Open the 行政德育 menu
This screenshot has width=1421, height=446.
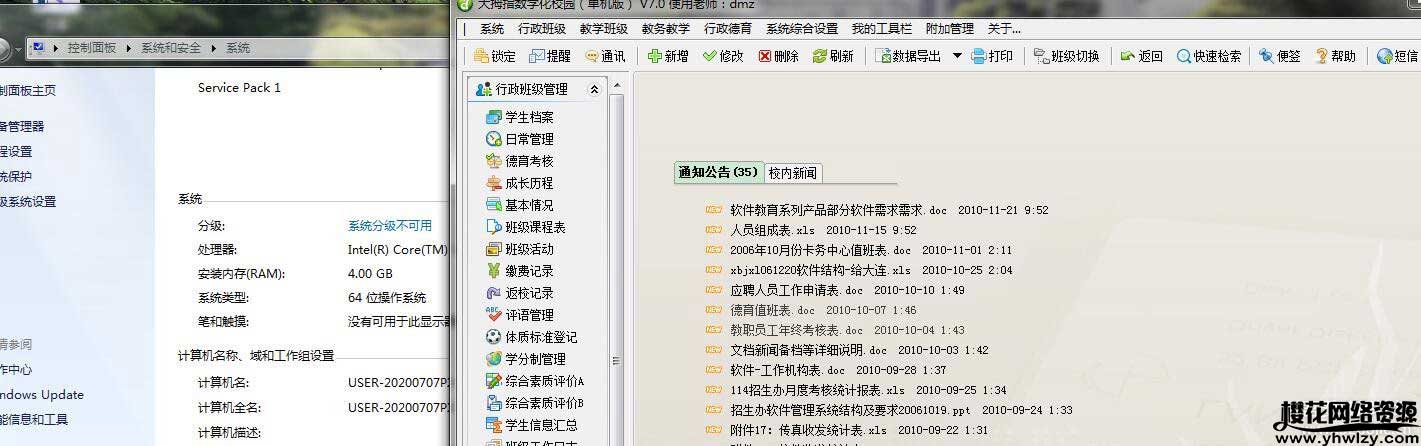click(x=728, y=29)
